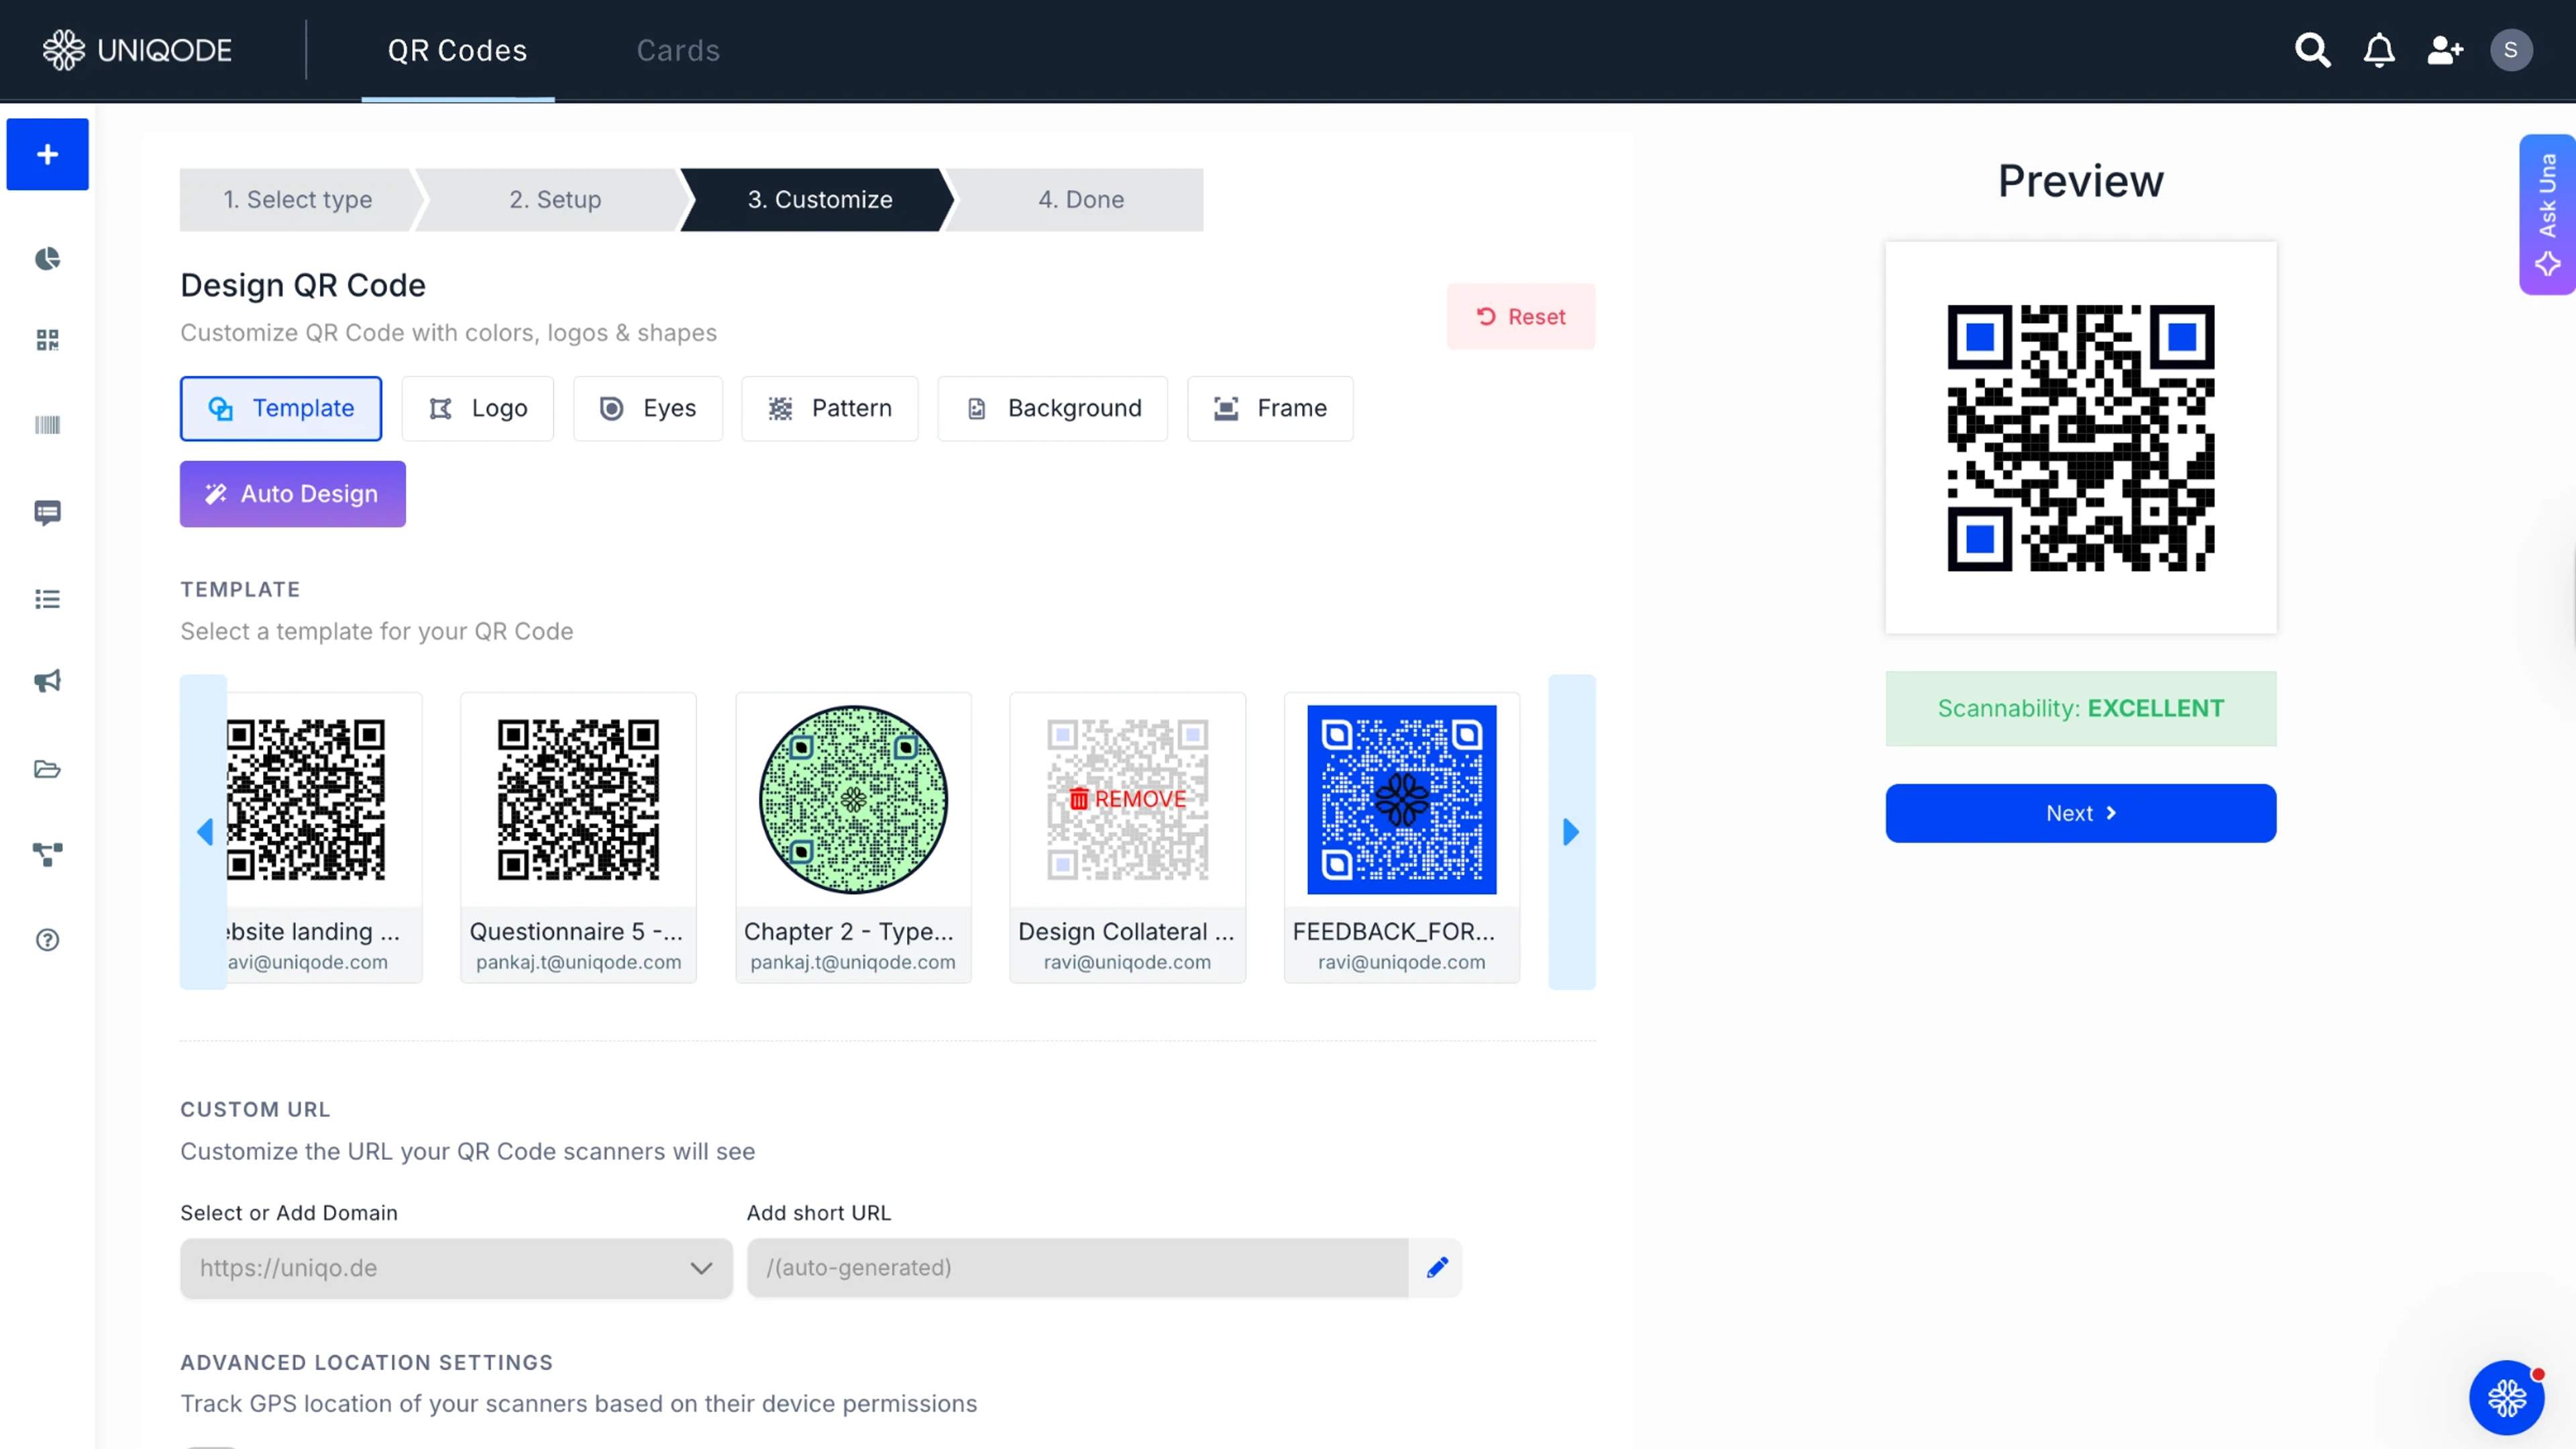Open the chat widget bubble
This screenshot has height=1449, width=2576.
tap(2506, 1397)
